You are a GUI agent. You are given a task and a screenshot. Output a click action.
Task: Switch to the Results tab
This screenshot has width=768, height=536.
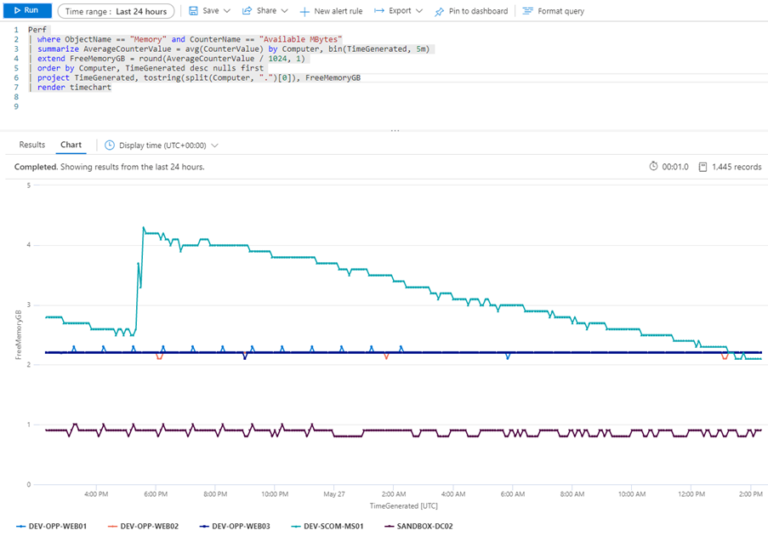tap(32, 144)
